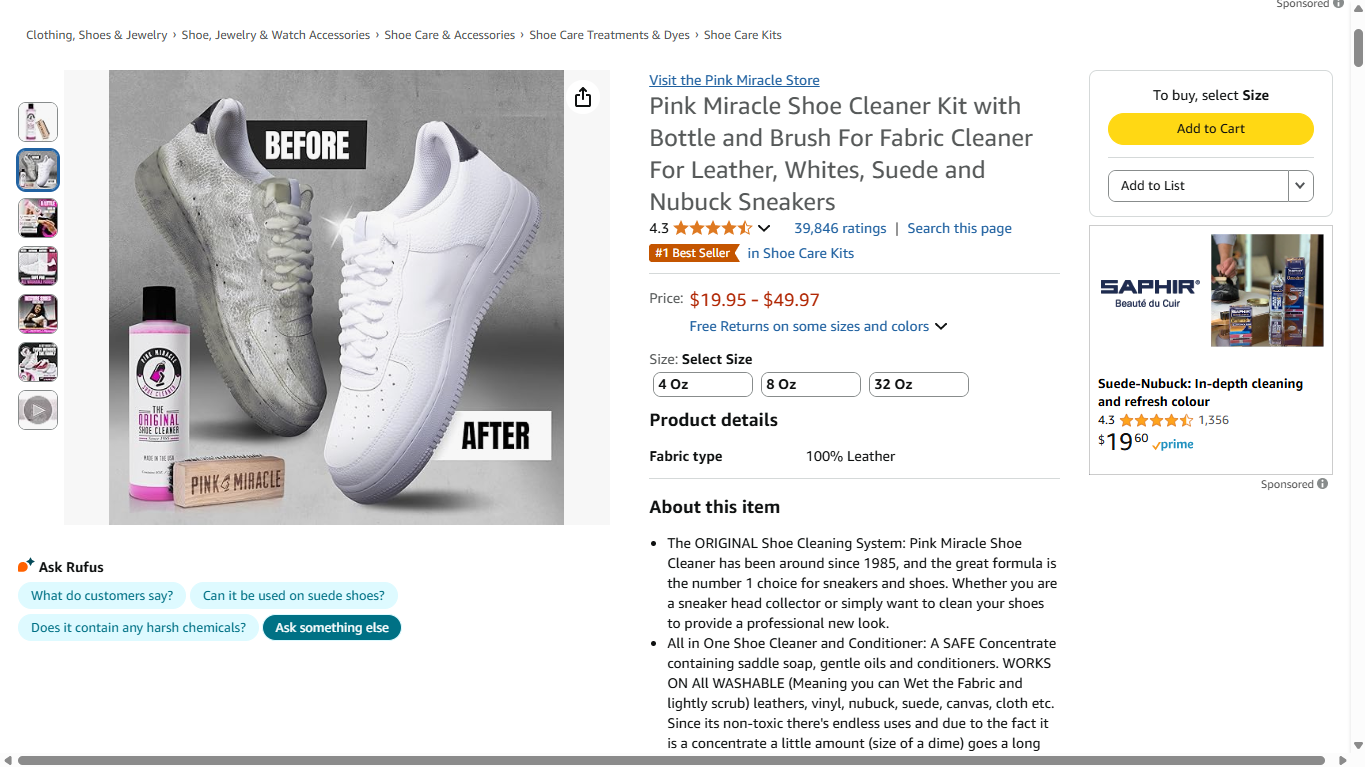Ask Rufus 'Can it be used on suede shoes?'
The height and width of the screenshot is (767, 1365).
coord(294,596)
